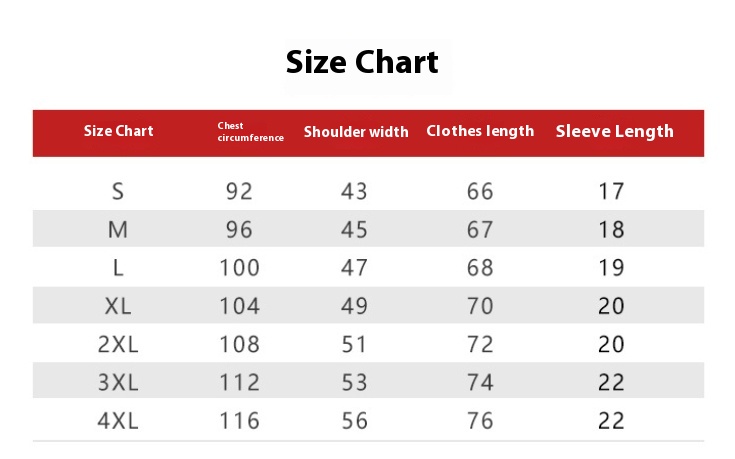Click the Size Chart header in red bar
735x459 pixels.
tap(119, 131)
